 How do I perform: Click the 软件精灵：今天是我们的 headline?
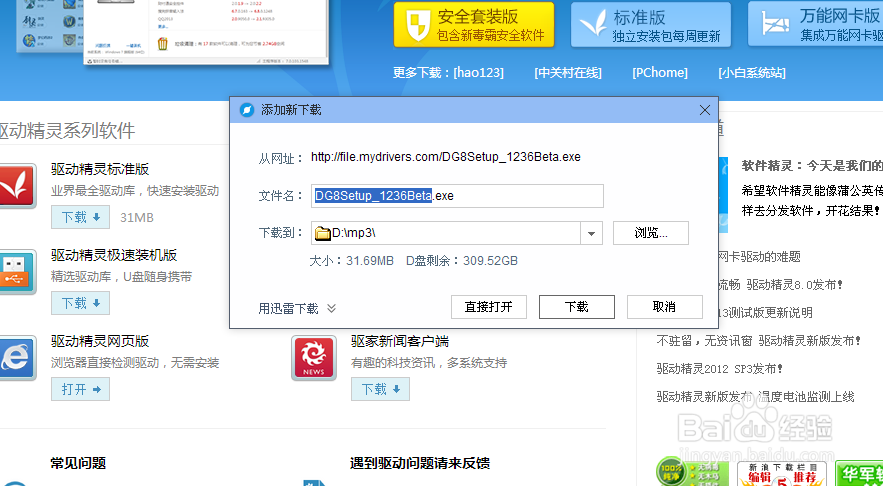[x=812, y=166]
